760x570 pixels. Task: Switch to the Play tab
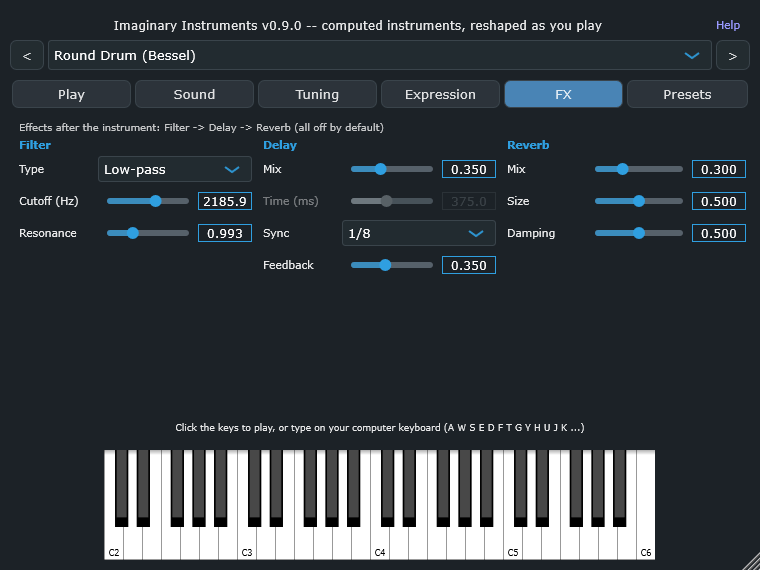click(71, 94)
